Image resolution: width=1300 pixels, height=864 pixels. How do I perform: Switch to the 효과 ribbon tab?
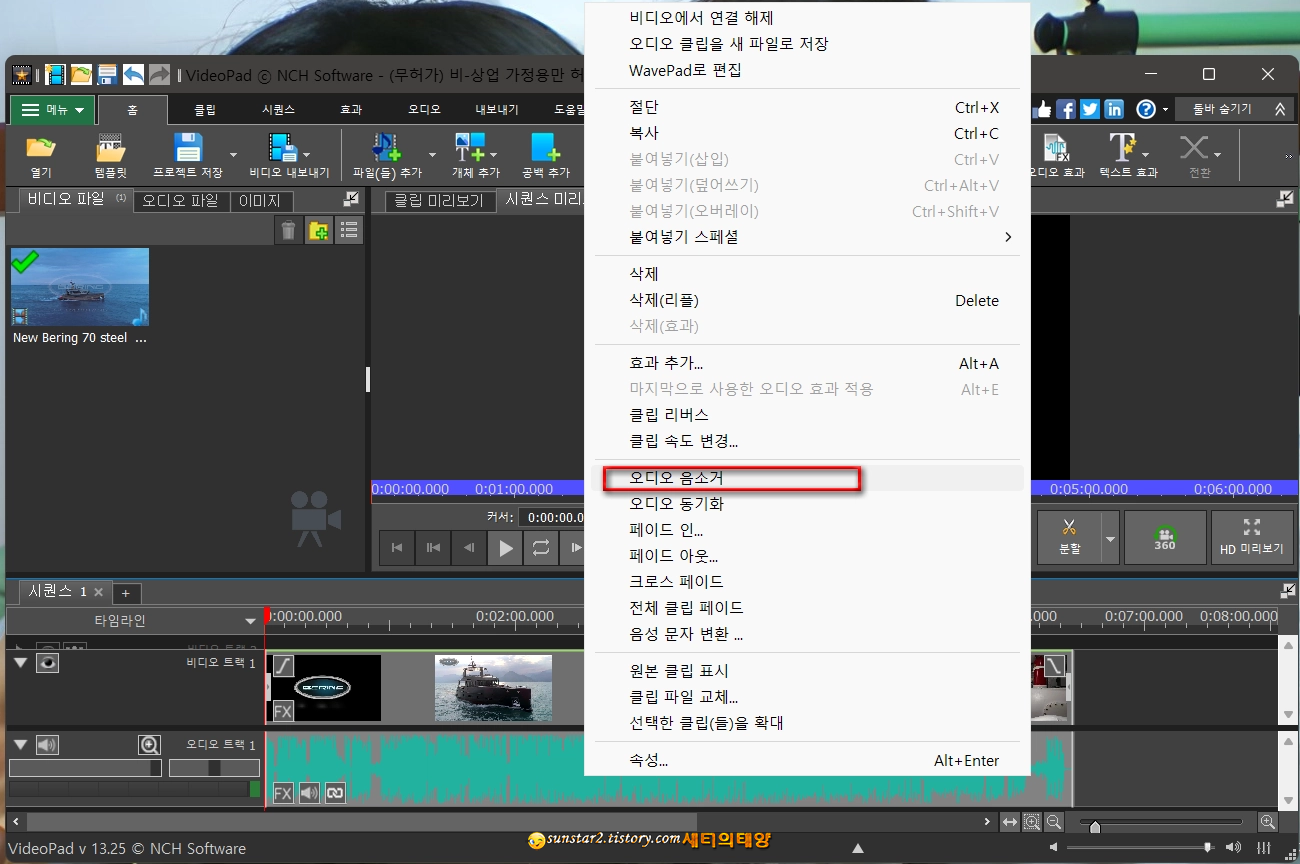350,109
